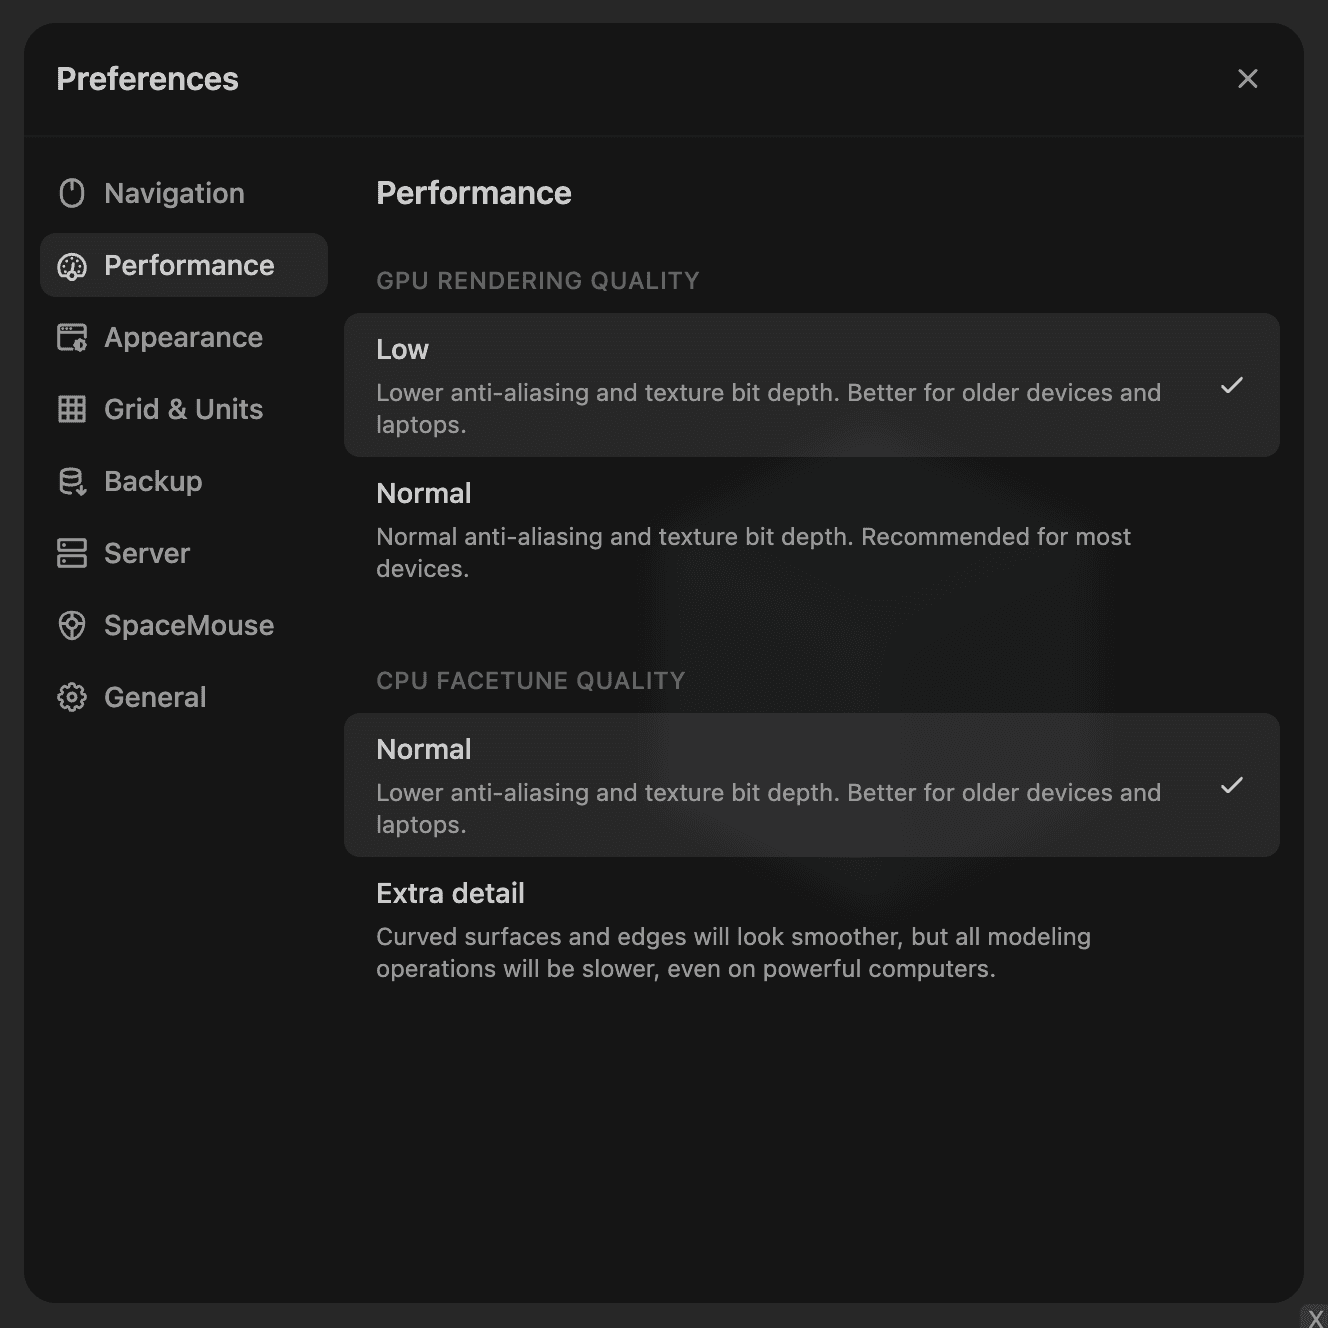This screenshot has width=1328, height=1328.
Task: Select Low GPU rendering quality
Action: pyautogui.click(x=811, y=385)
